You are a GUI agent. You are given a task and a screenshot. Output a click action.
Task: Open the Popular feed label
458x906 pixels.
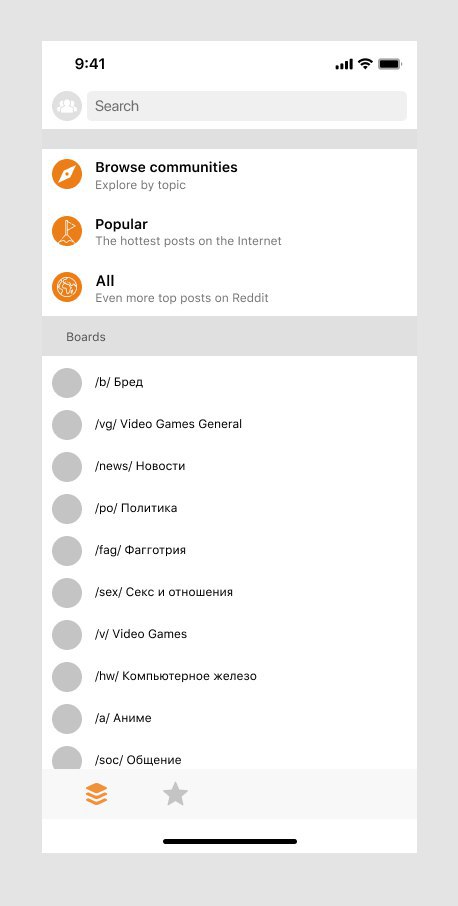pos(121,224)
